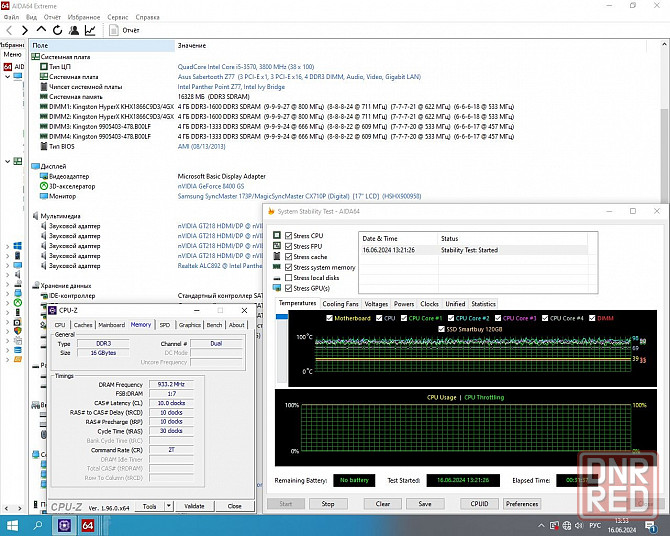670x536 pixels.
Task: Toggle the Stress cache checkbox
Action: (288, 256)
